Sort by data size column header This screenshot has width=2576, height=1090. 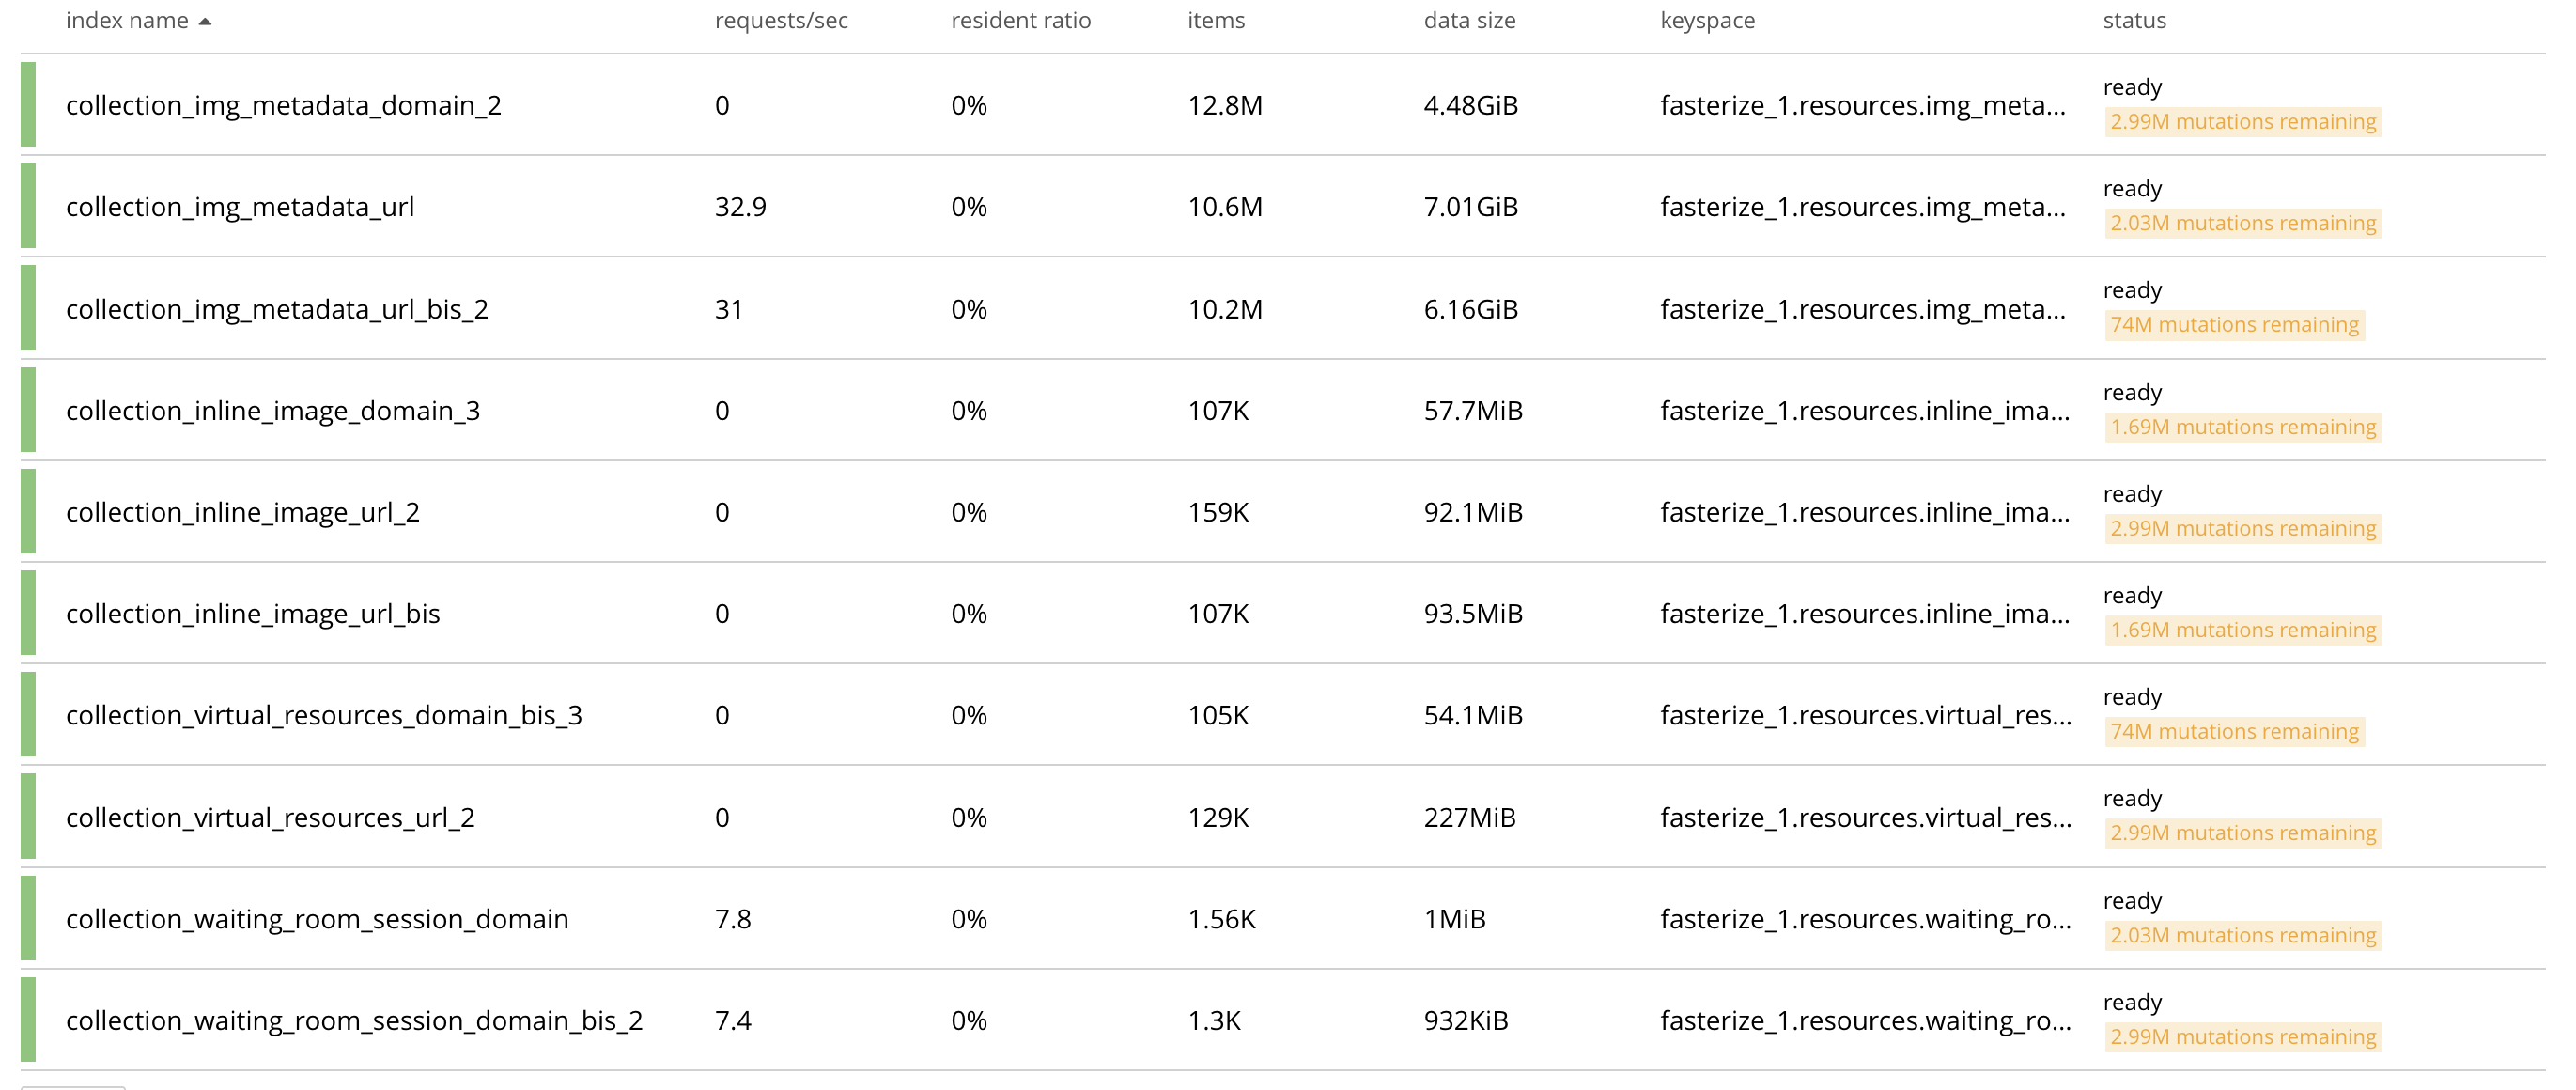coord(1469,21)
